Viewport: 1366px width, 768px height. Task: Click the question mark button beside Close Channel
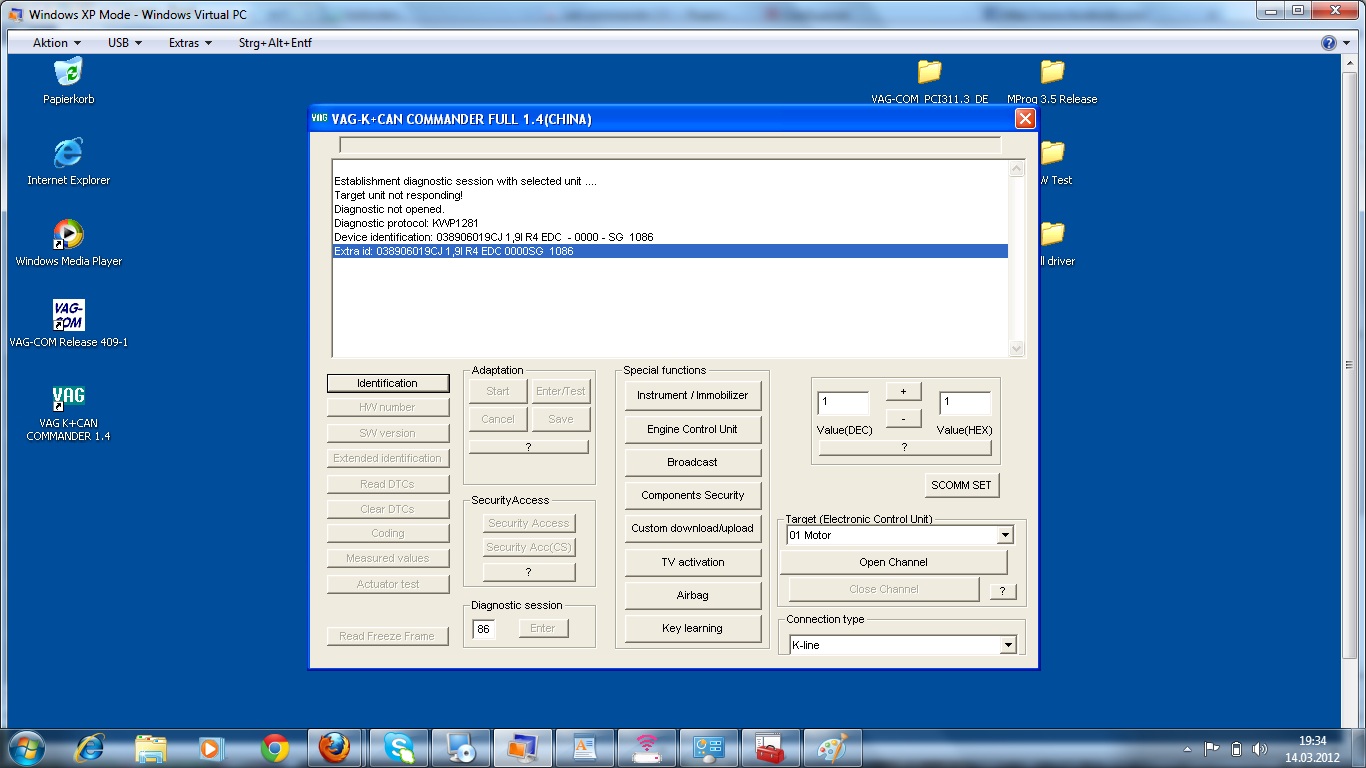tap(1003, 592)
